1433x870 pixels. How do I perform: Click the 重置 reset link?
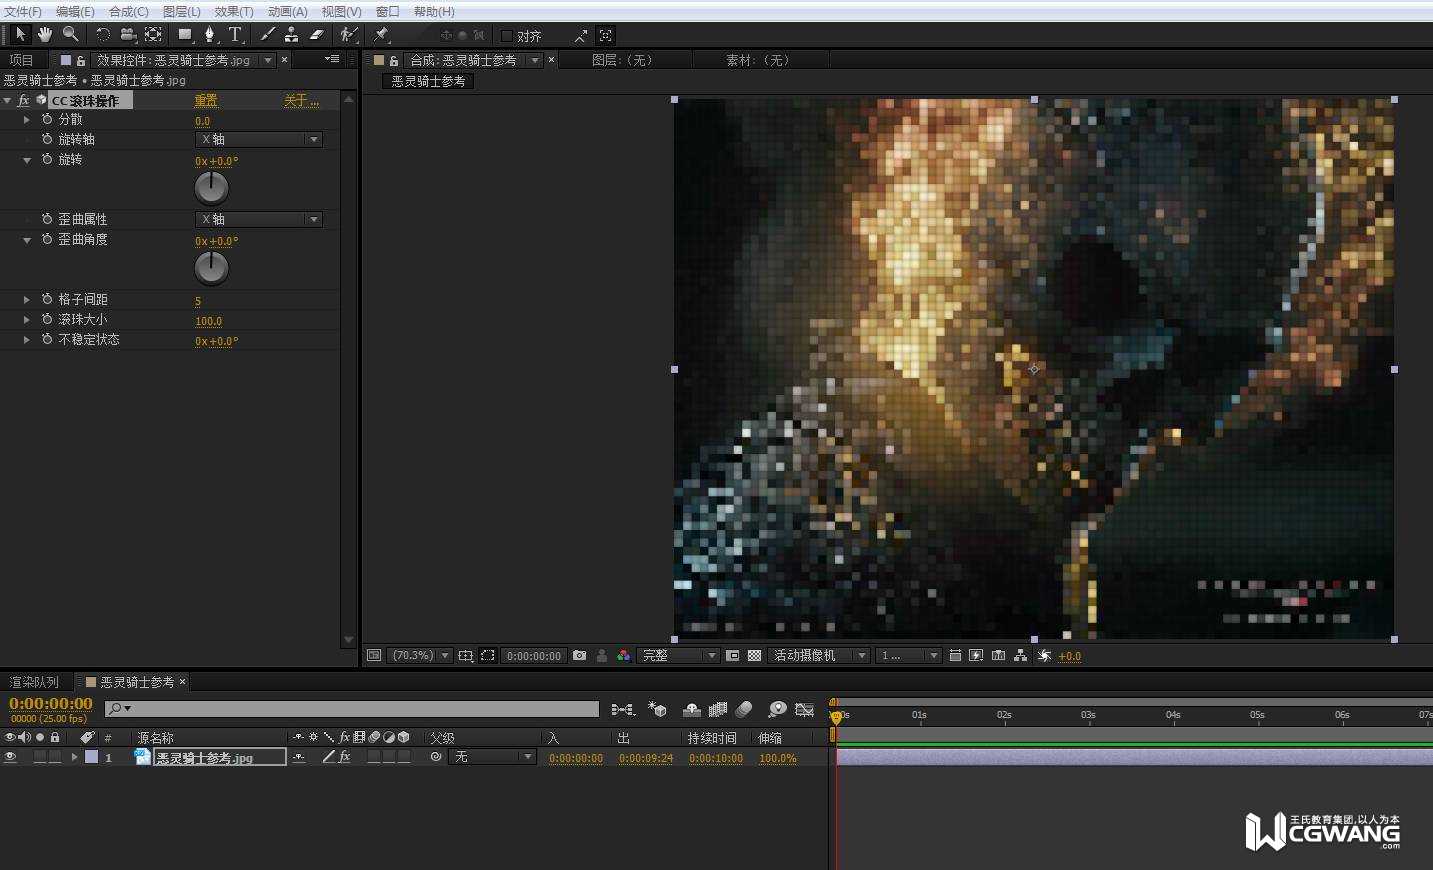pos(206,101)
